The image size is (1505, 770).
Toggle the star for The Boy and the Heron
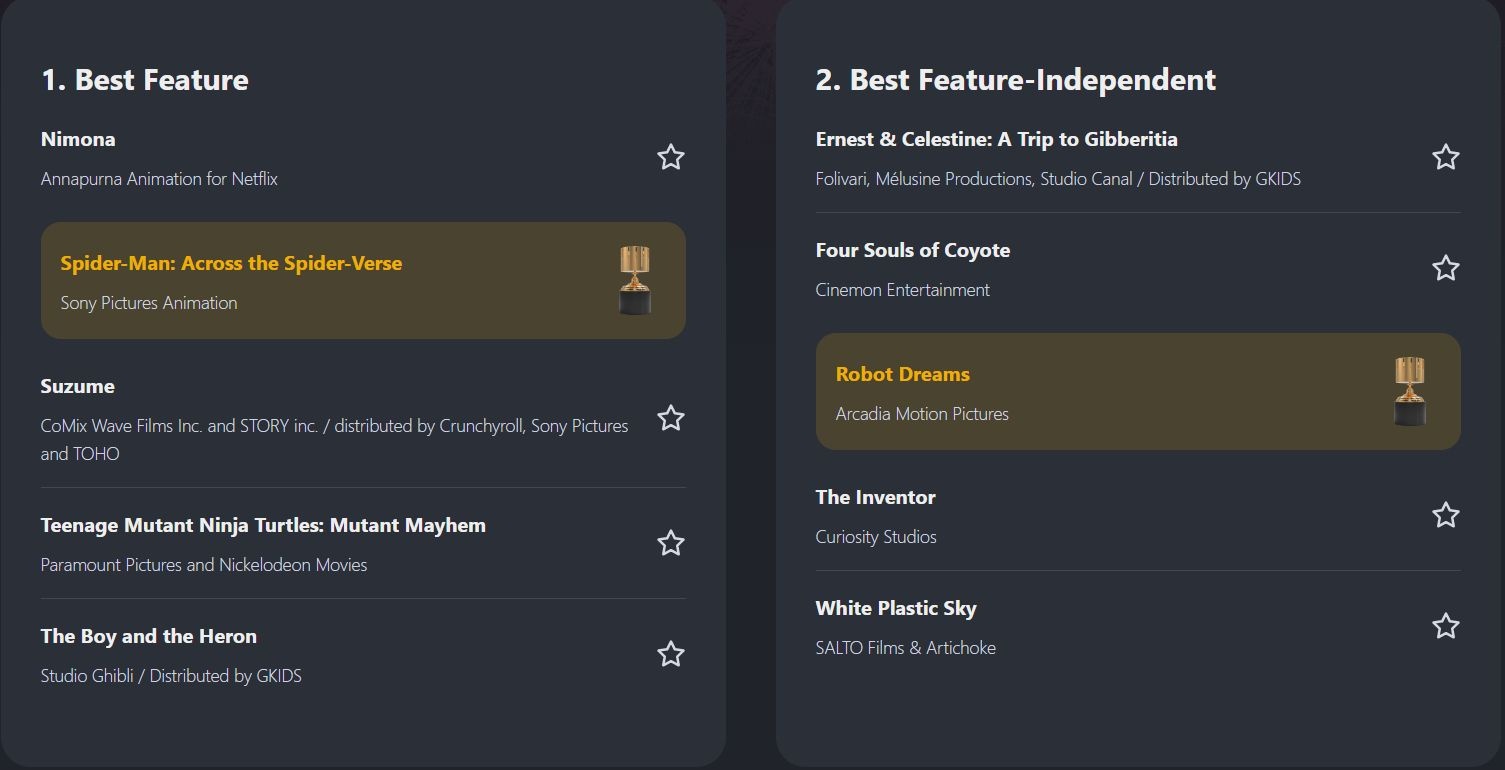click(670, 654)
